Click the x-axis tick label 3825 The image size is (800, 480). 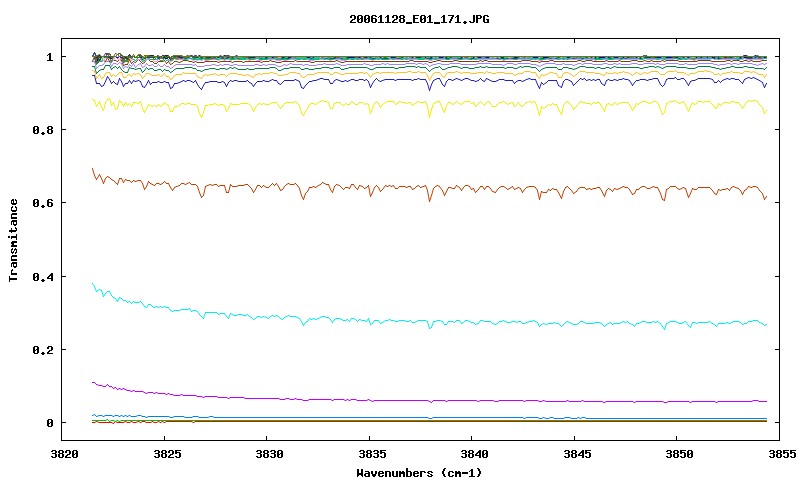tap(167, 454)
